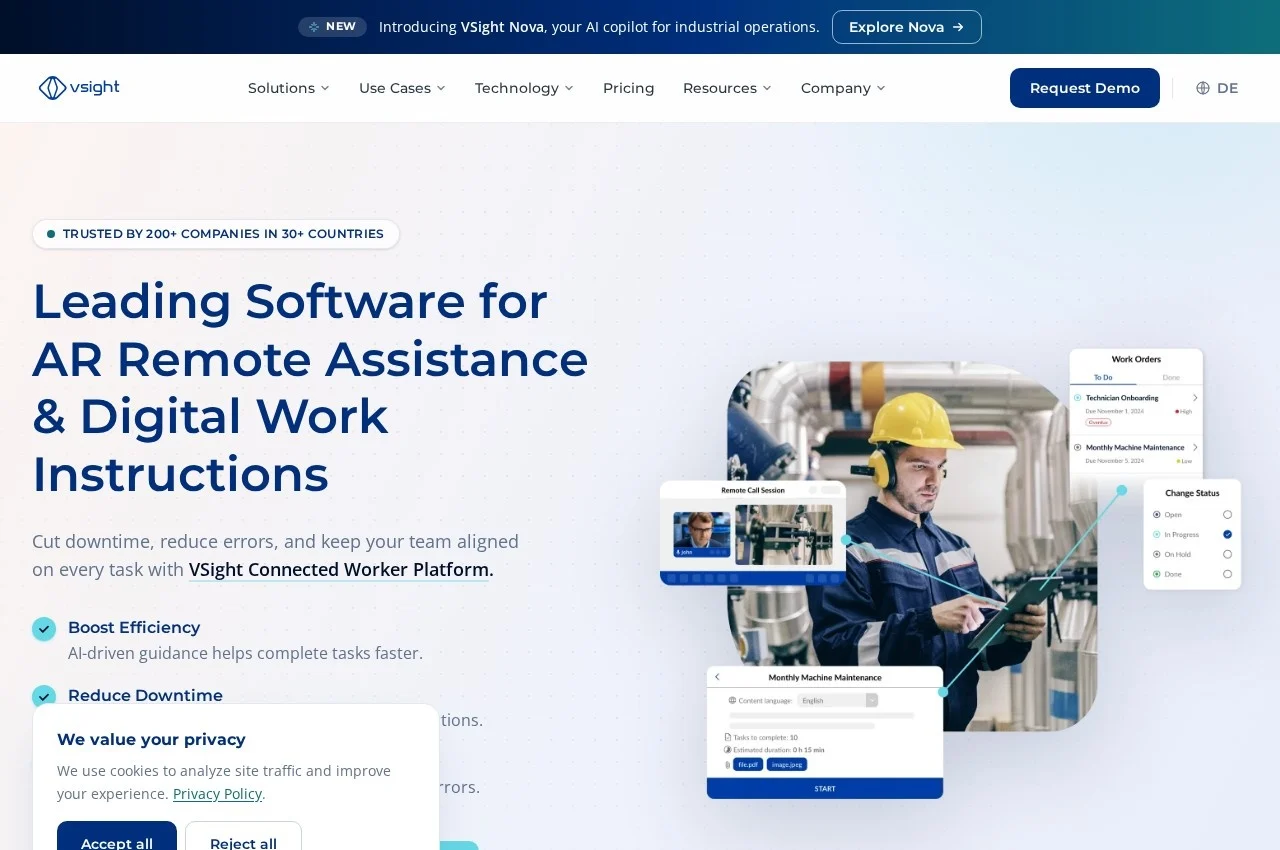Screen dimensions: 1280x850
Task: Click the Leading Software for AR Remote Assistance heading
Action: [x=310, y=388]
